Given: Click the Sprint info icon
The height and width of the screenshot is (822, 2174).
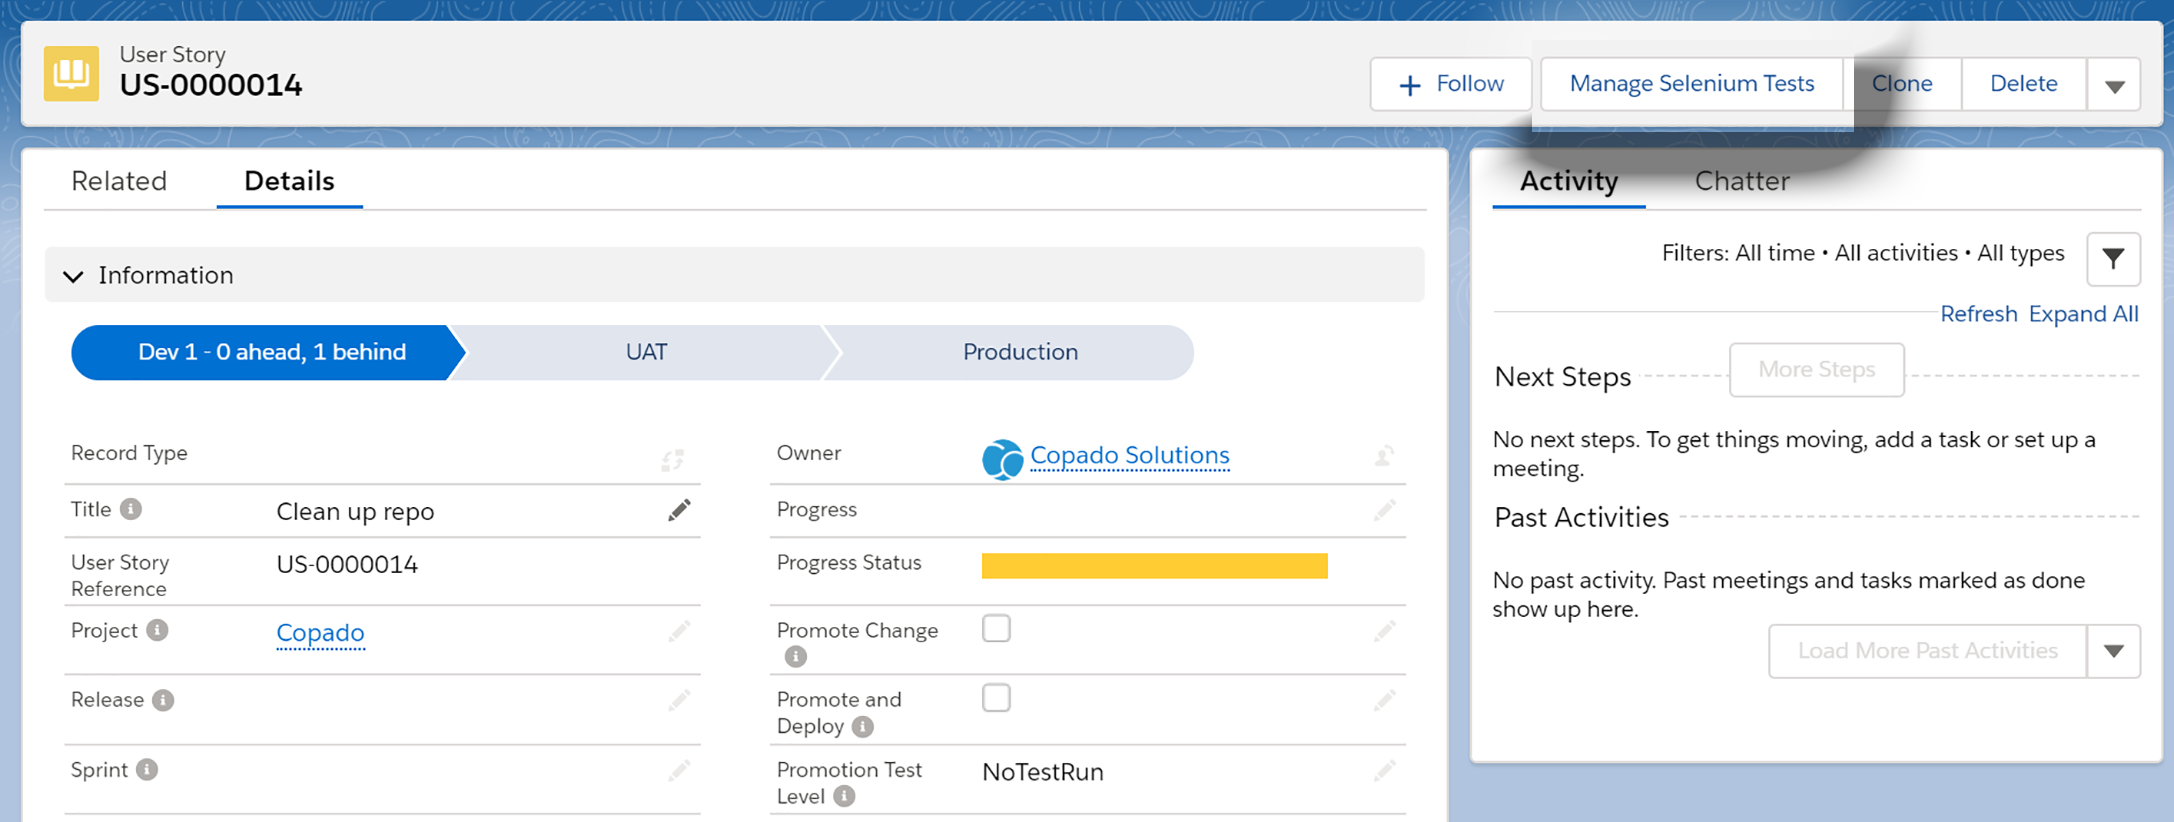Looking at the screenshot, I should point(147,769).
